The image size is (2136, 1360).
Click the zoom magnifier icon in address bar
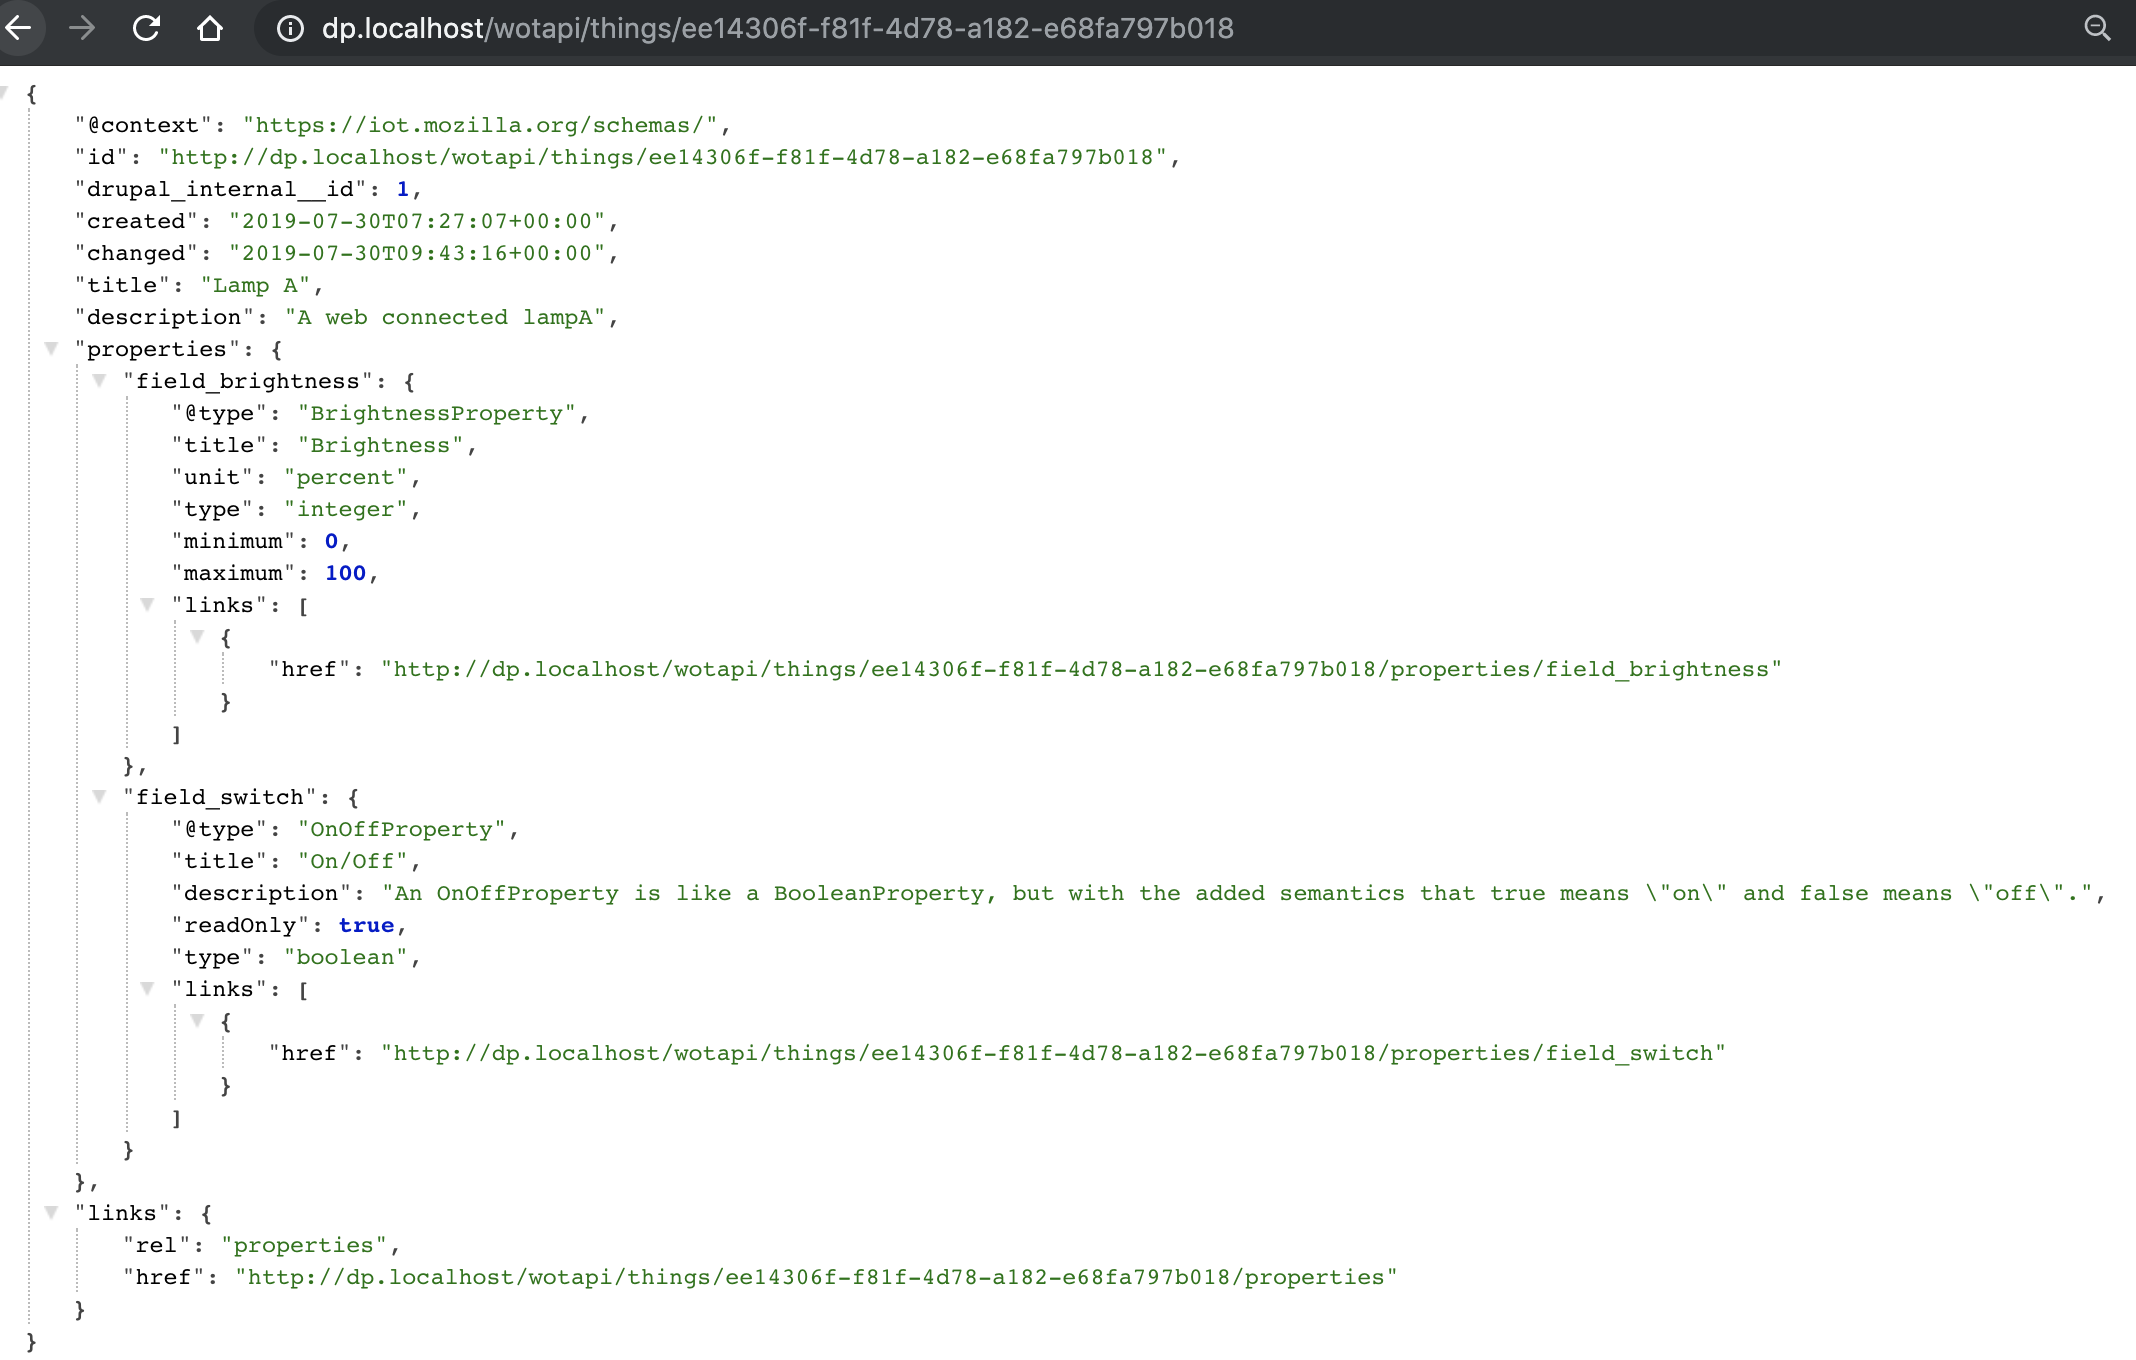(2097, 28)
